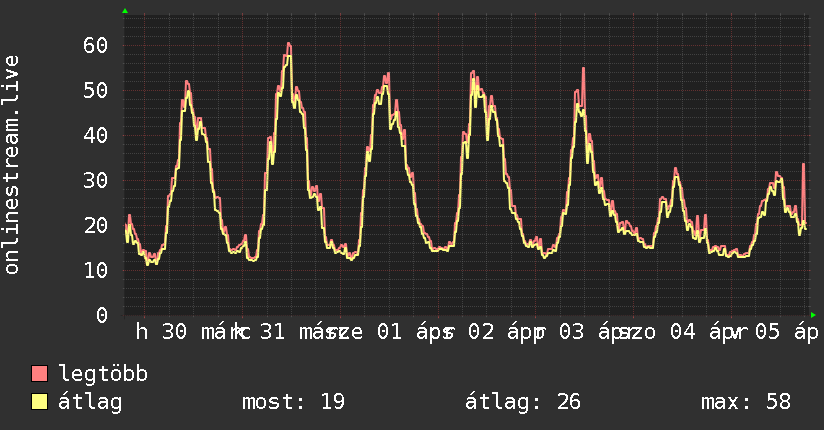Click the y-axis label 50
Image resolution: width=824 pixels, height=430 pixels.
tap(96, 90)
